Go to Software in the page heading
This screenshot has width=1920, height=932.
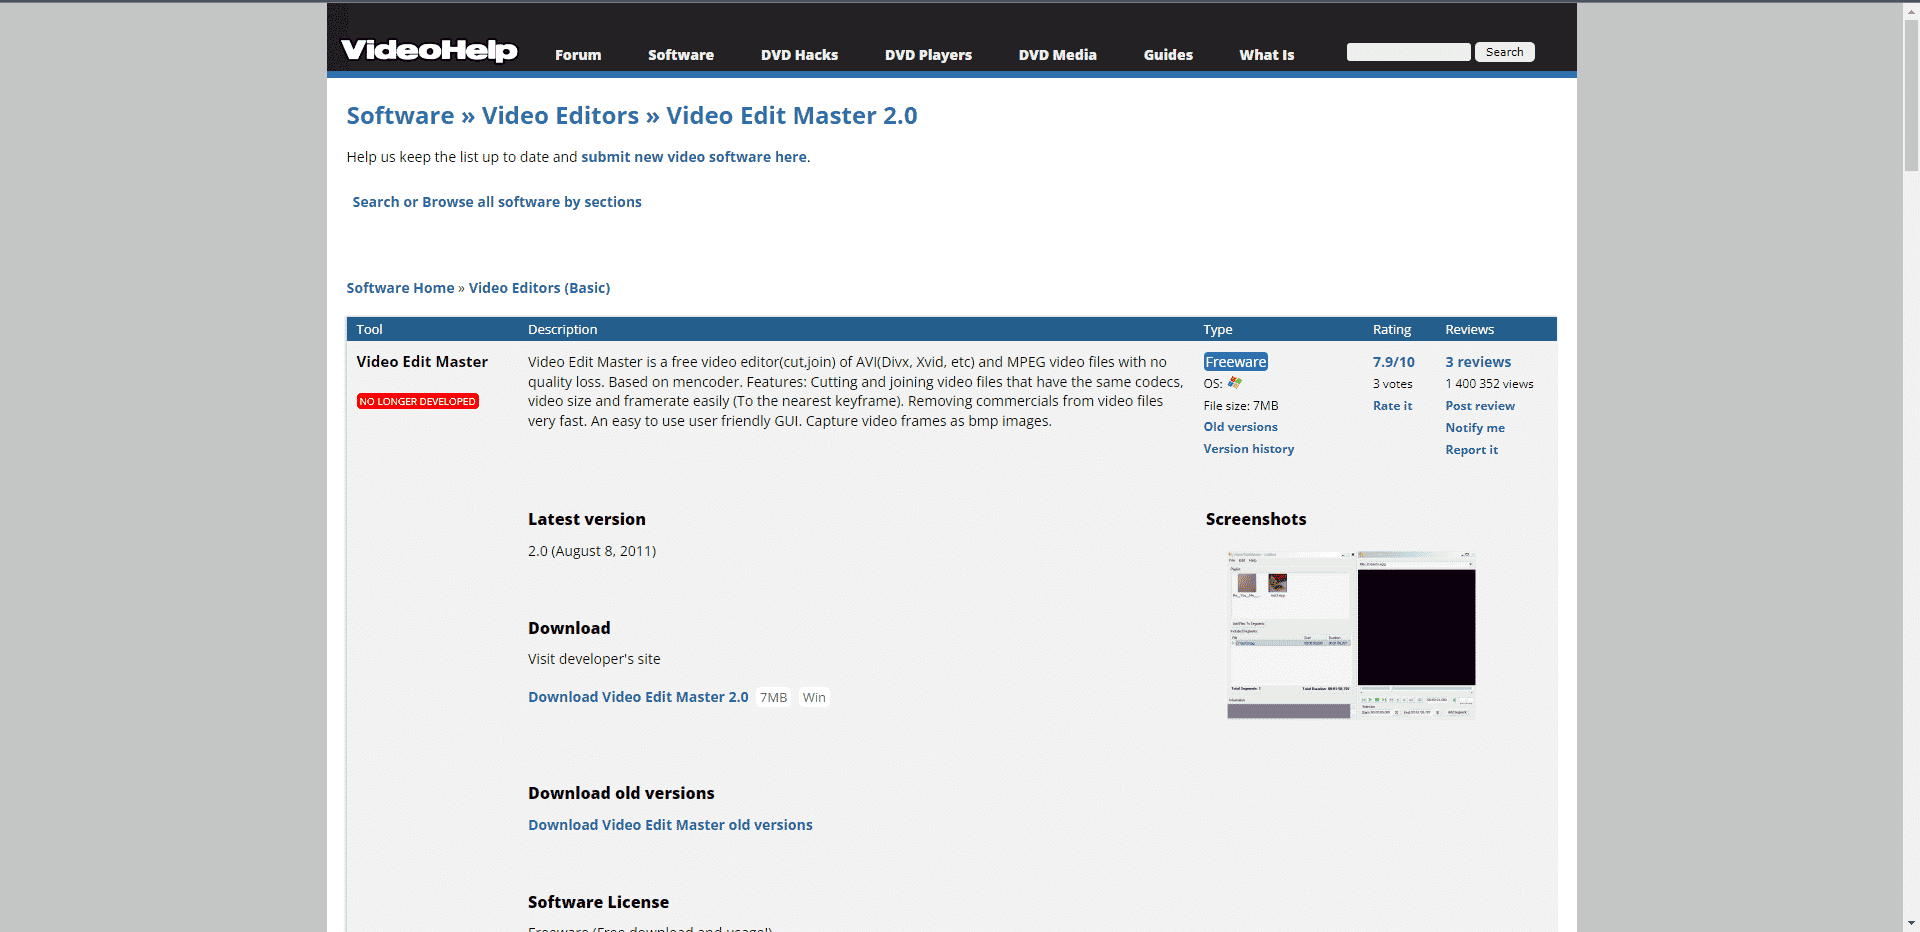pyautogui.click(x=400, y=116)
